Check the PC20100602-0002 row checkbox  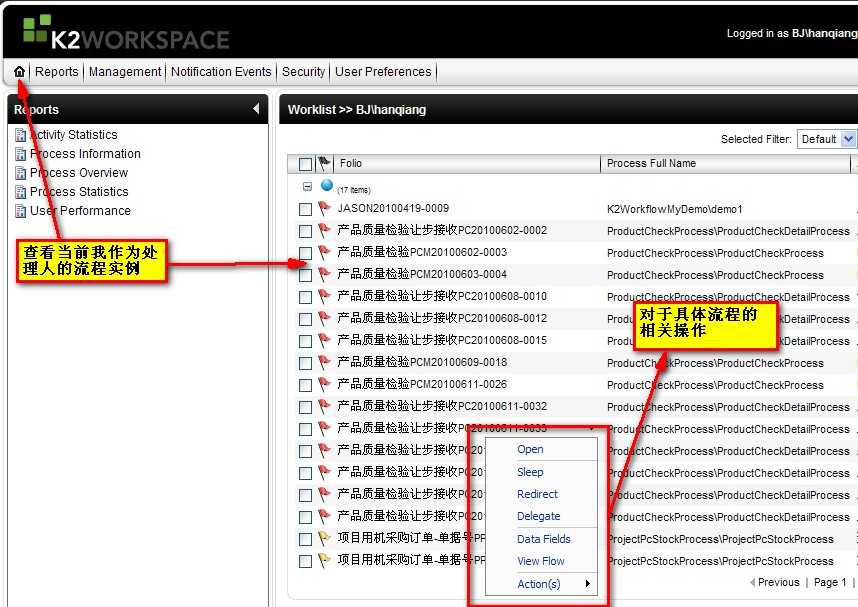(305, 231)
